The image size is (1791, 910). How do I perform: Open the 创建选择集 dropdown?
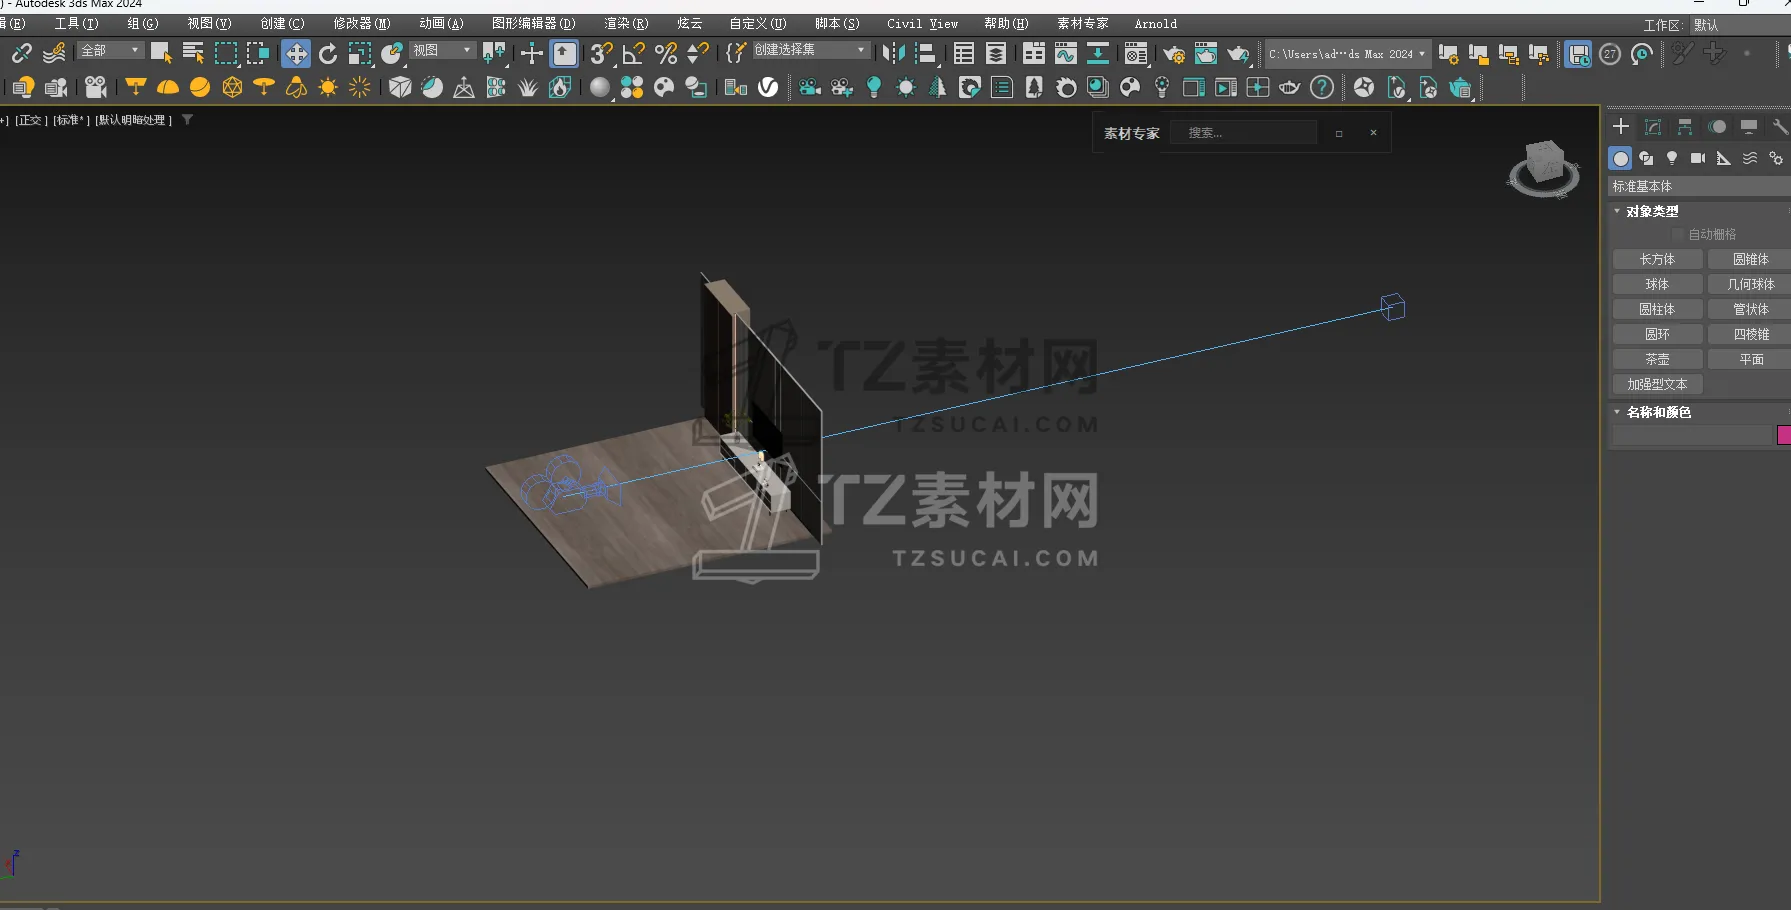click(x=810, y=50)
